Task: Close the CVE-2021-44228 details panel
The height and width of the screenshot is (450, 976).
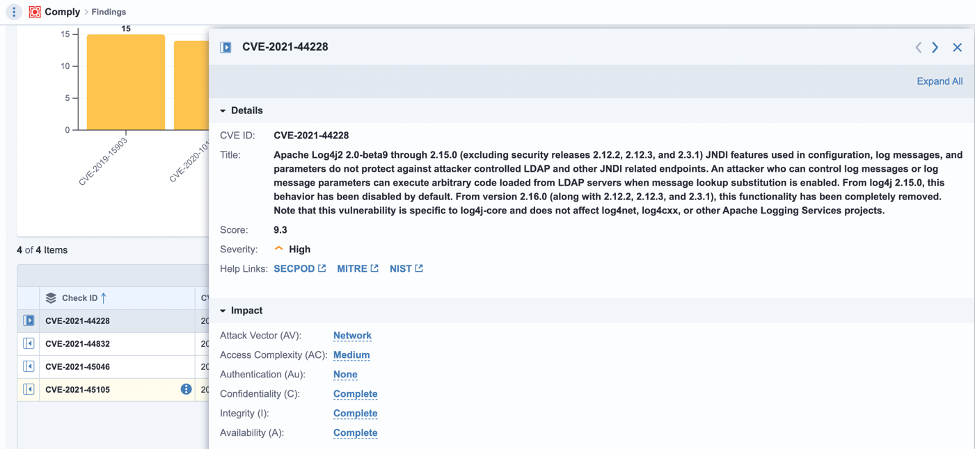Action: [x=957, y=47]
